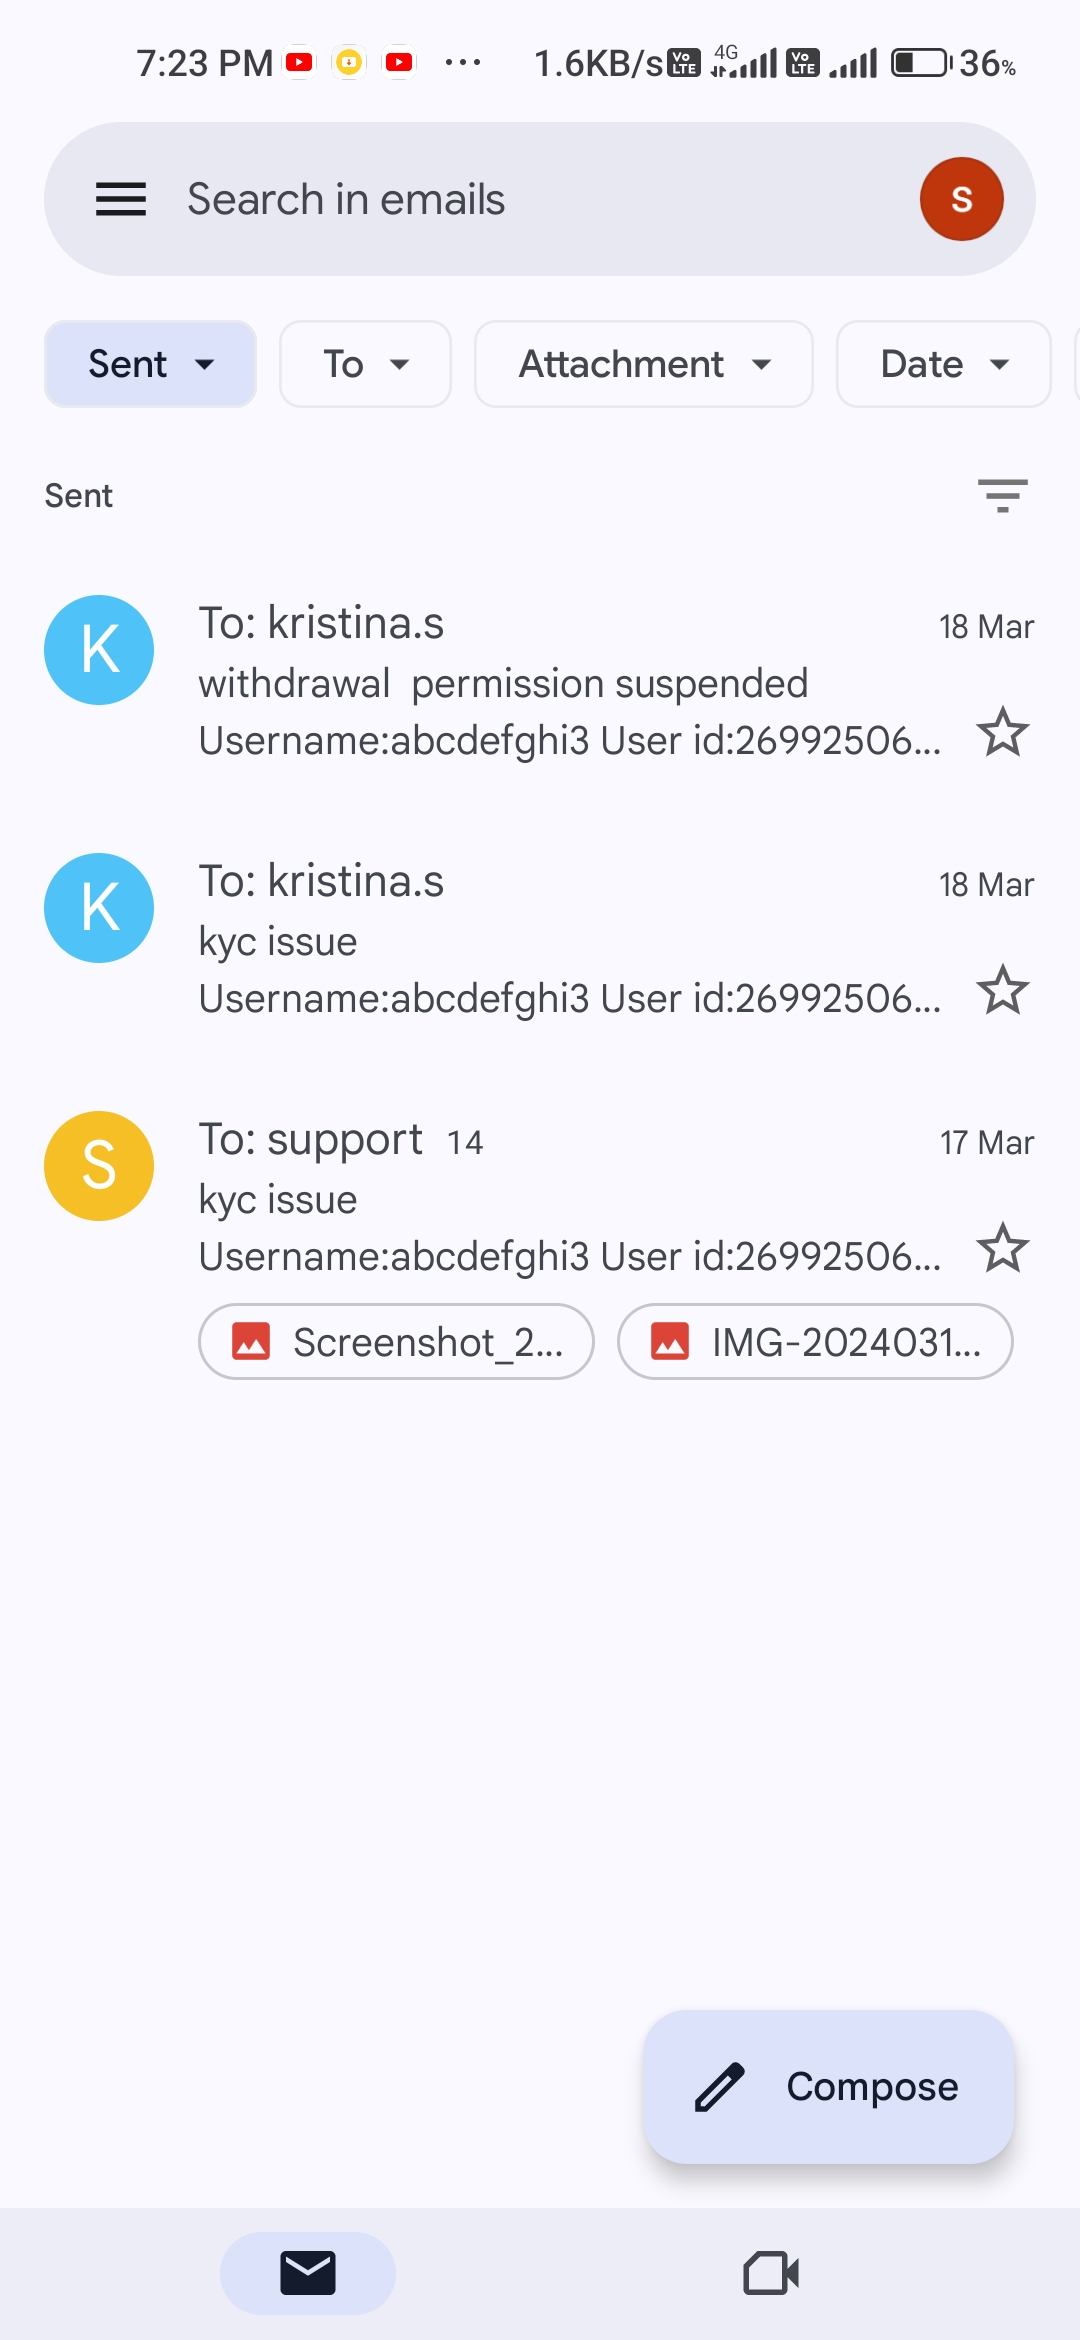Image resolution: width=1080 pixels, height=2340 pixels.
Task: Switch to the Meet video tab
Action: click(x=771, y=2272)
